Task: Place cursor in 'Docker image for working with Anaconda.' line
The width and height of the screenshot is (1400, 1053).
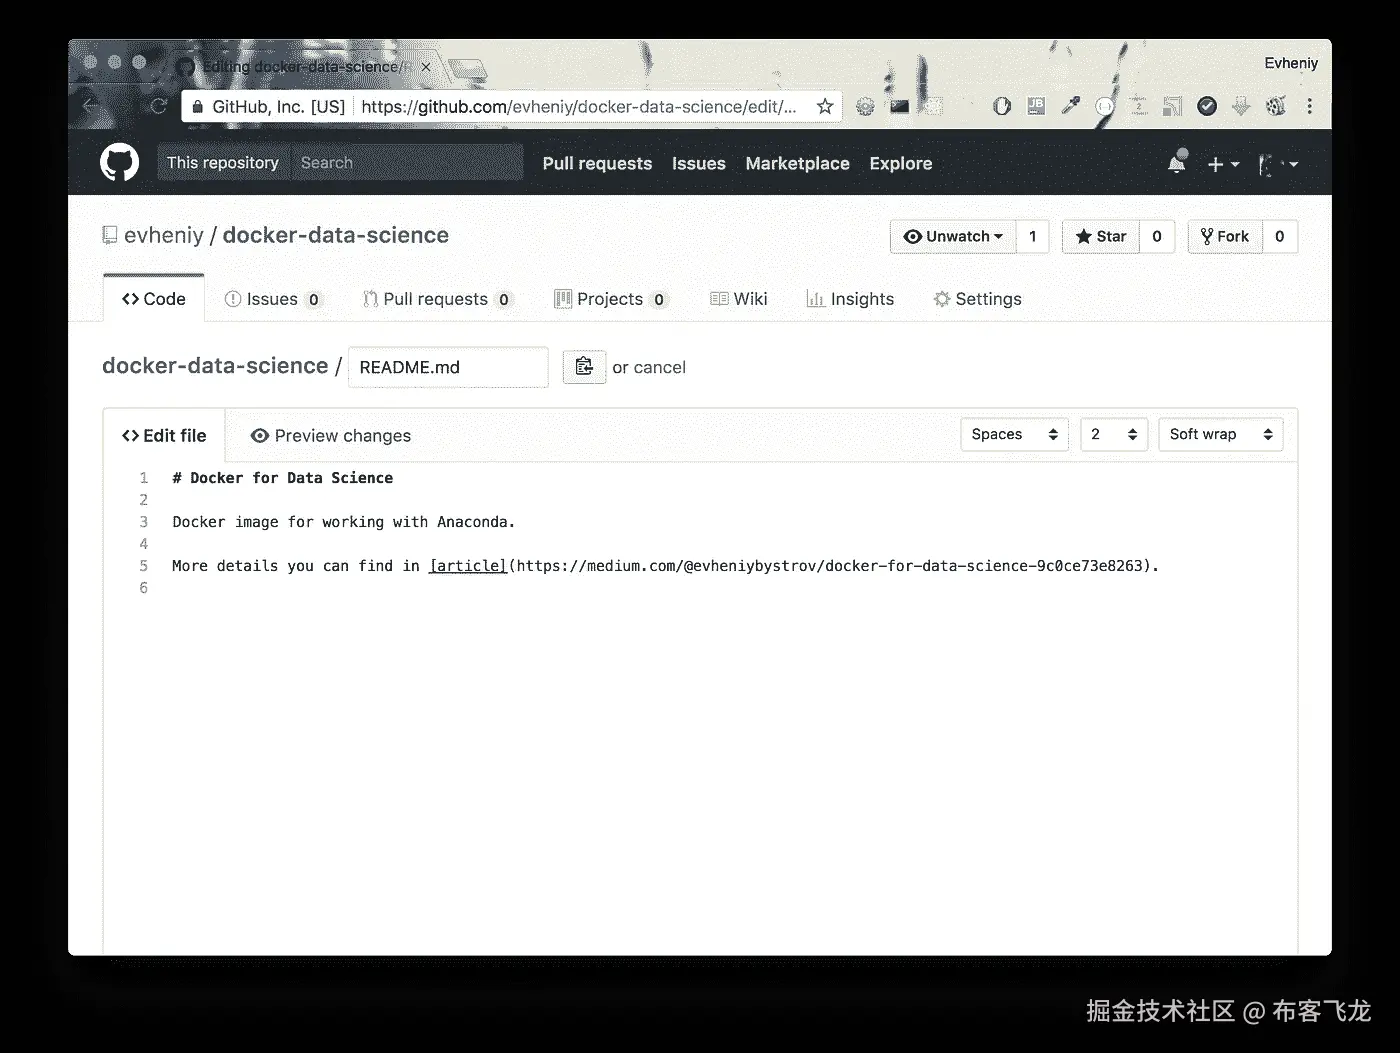Action: (x=343, y=522)
